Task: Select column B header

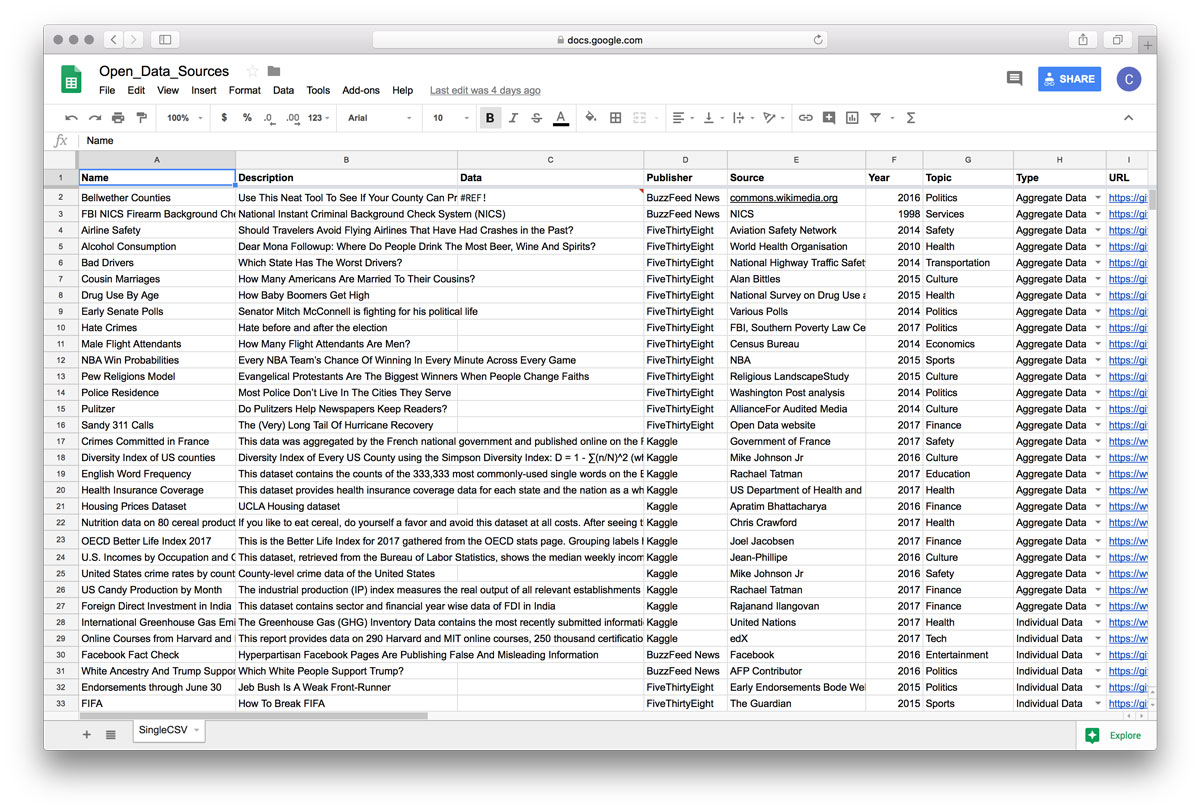Action: tap(346, 160)
